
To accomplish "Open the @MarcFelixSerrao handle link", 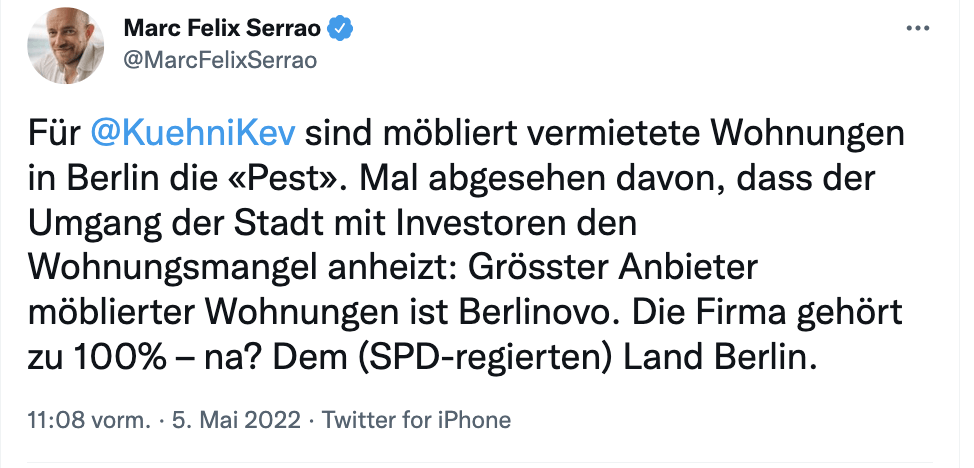I will pos(219,60).
